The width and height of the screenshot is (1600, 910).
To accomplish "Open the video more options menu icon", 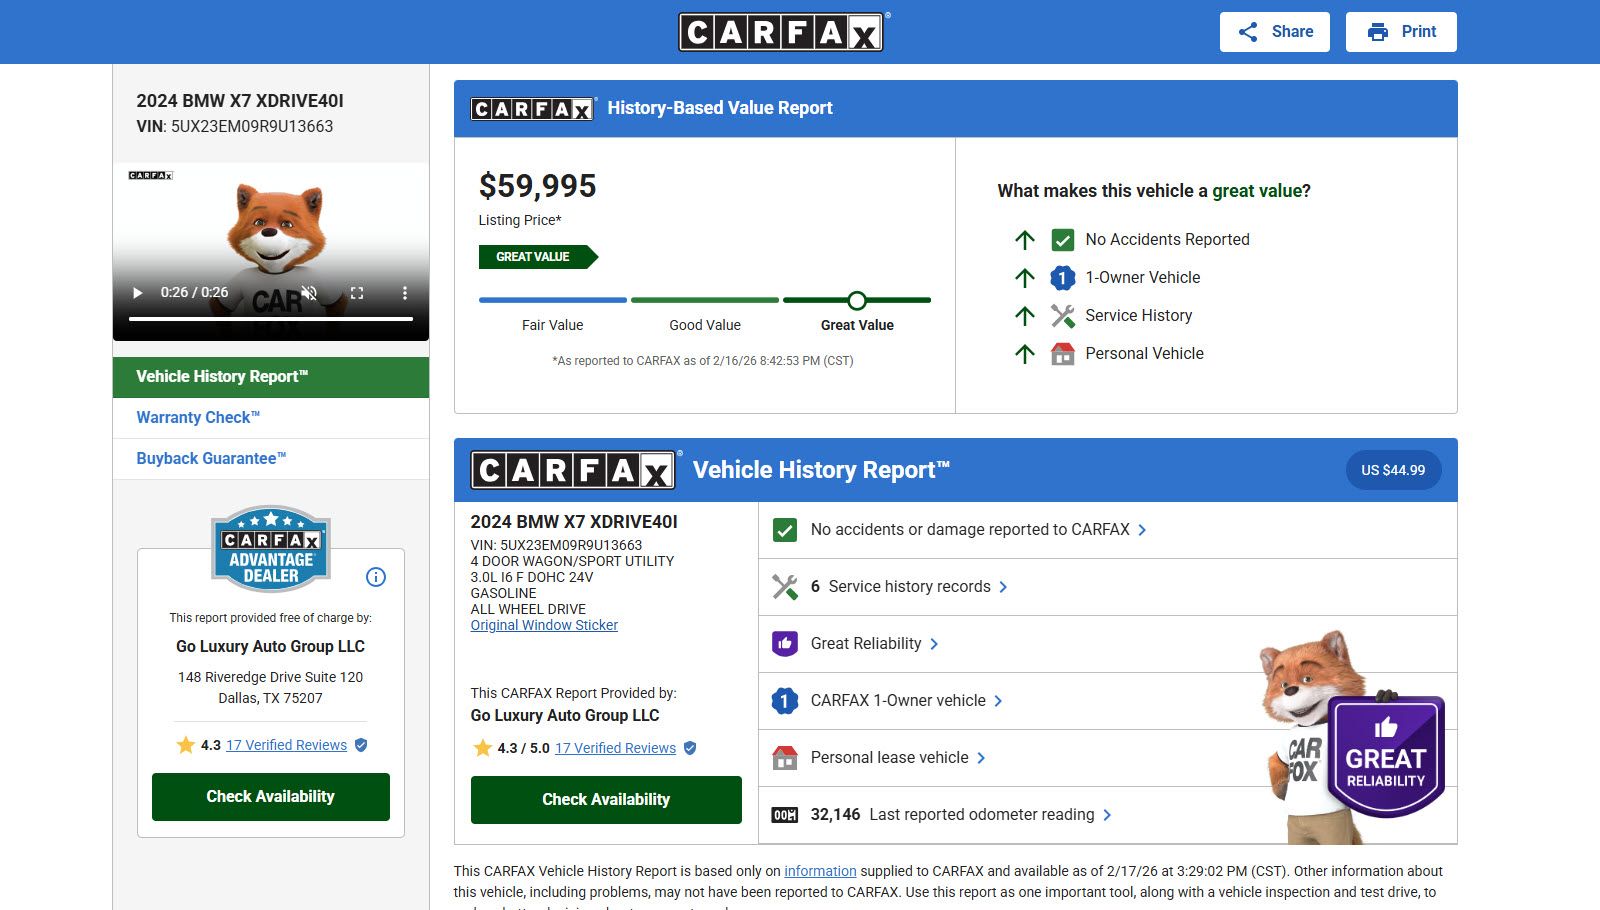I will [405, 293].
